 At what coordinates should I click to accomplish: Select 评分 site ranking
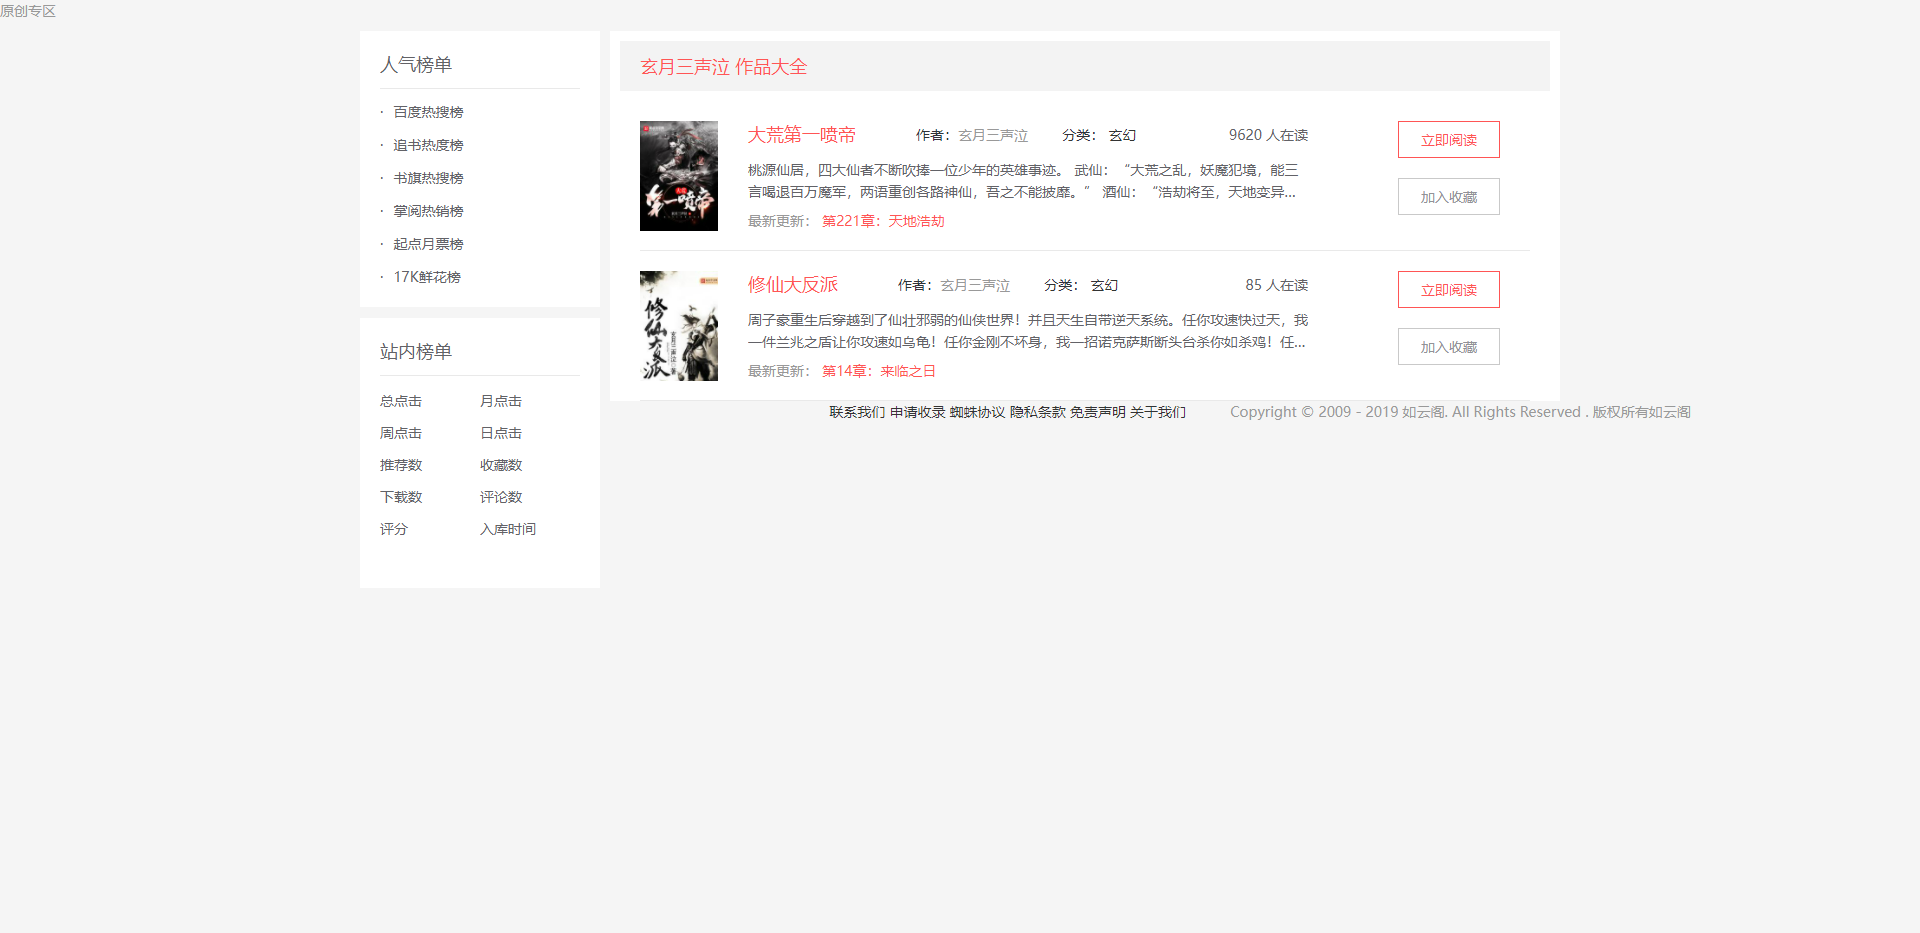(x=394, y=529)
